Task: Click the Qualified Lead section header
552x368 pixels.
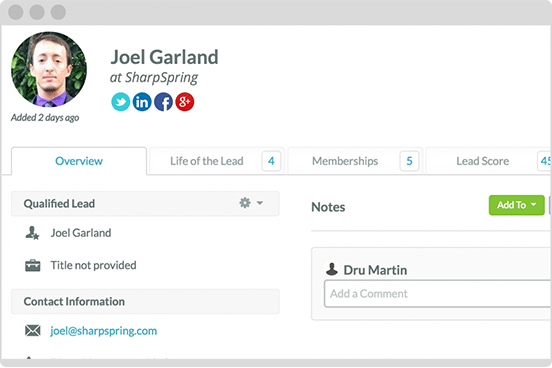Action: (x=145, y=204)
